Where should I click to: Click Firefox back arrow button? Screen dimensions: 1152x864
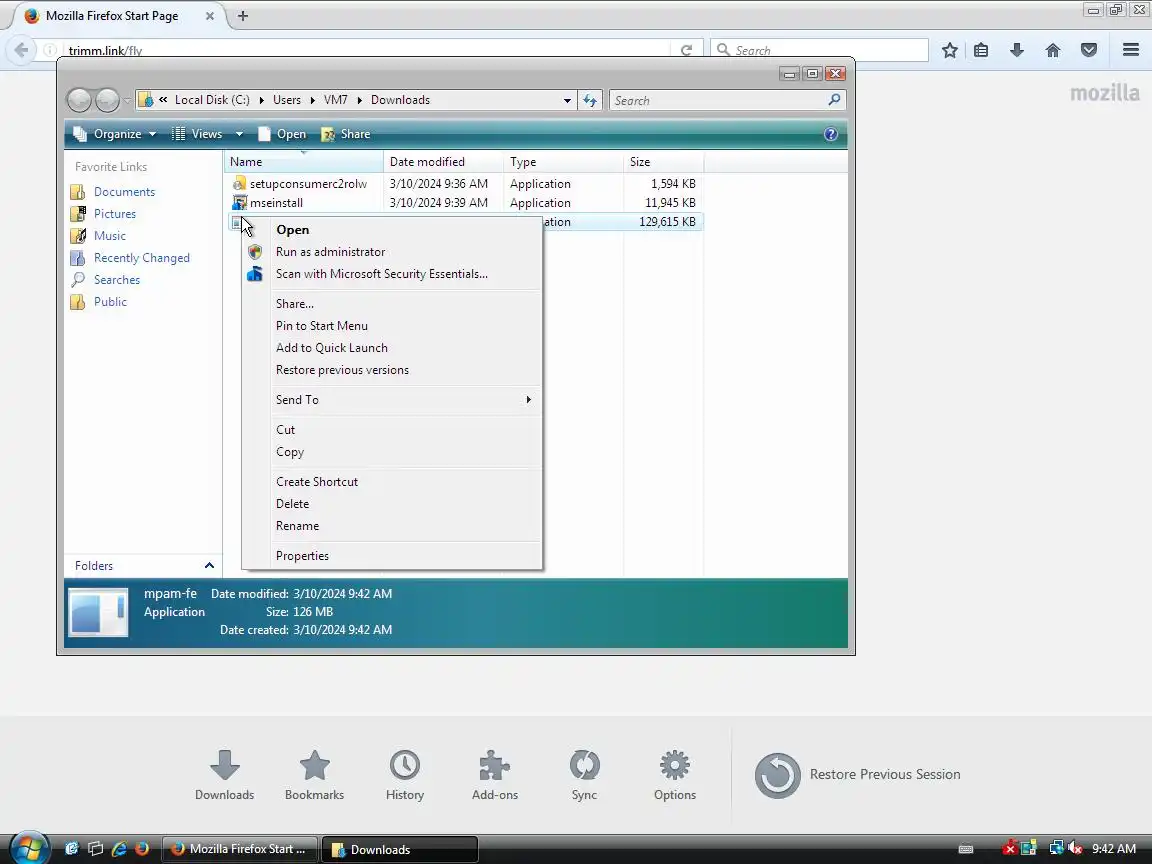[21, 50]
